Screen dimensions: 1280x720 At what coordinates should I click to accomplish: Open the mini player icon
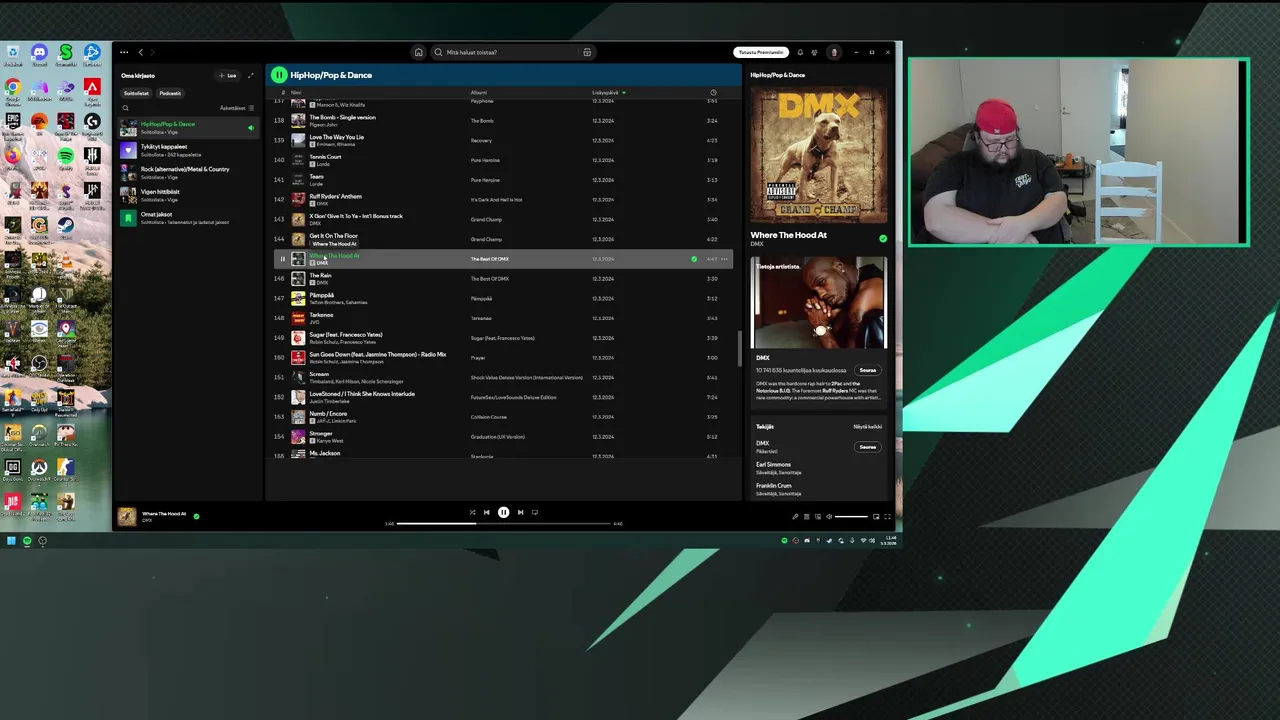point(876,517)
